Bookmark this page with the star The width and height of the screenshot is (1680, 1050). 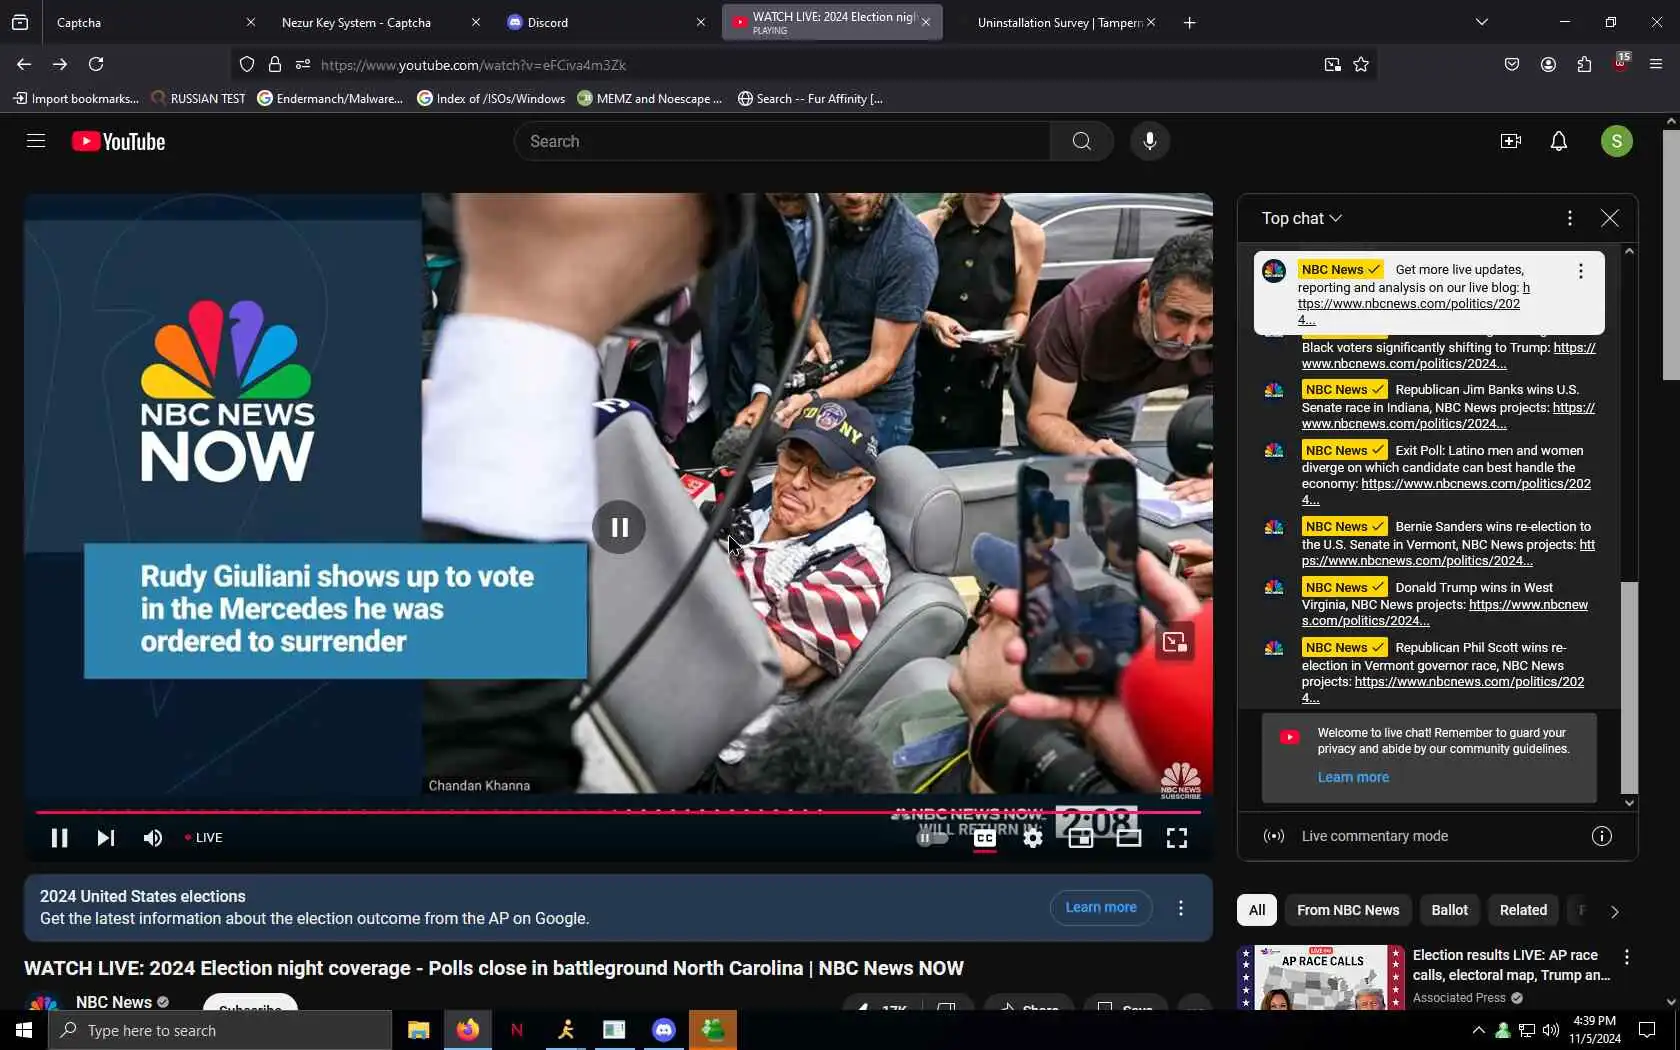1360,65
